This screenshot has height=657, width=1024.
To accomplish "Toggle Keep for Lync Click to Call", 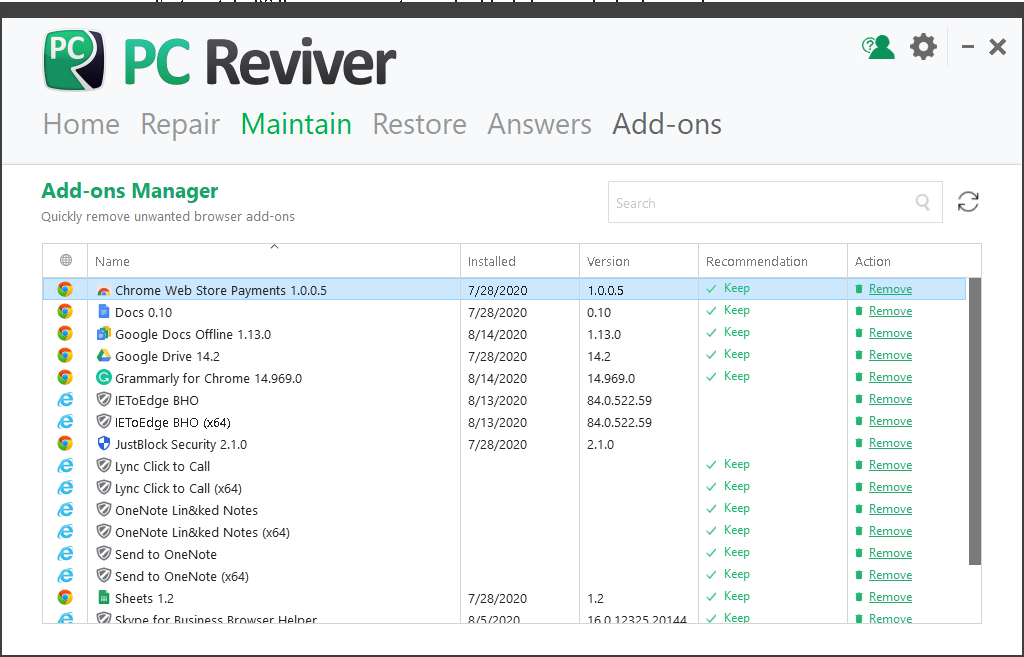I will click(728, 464).
